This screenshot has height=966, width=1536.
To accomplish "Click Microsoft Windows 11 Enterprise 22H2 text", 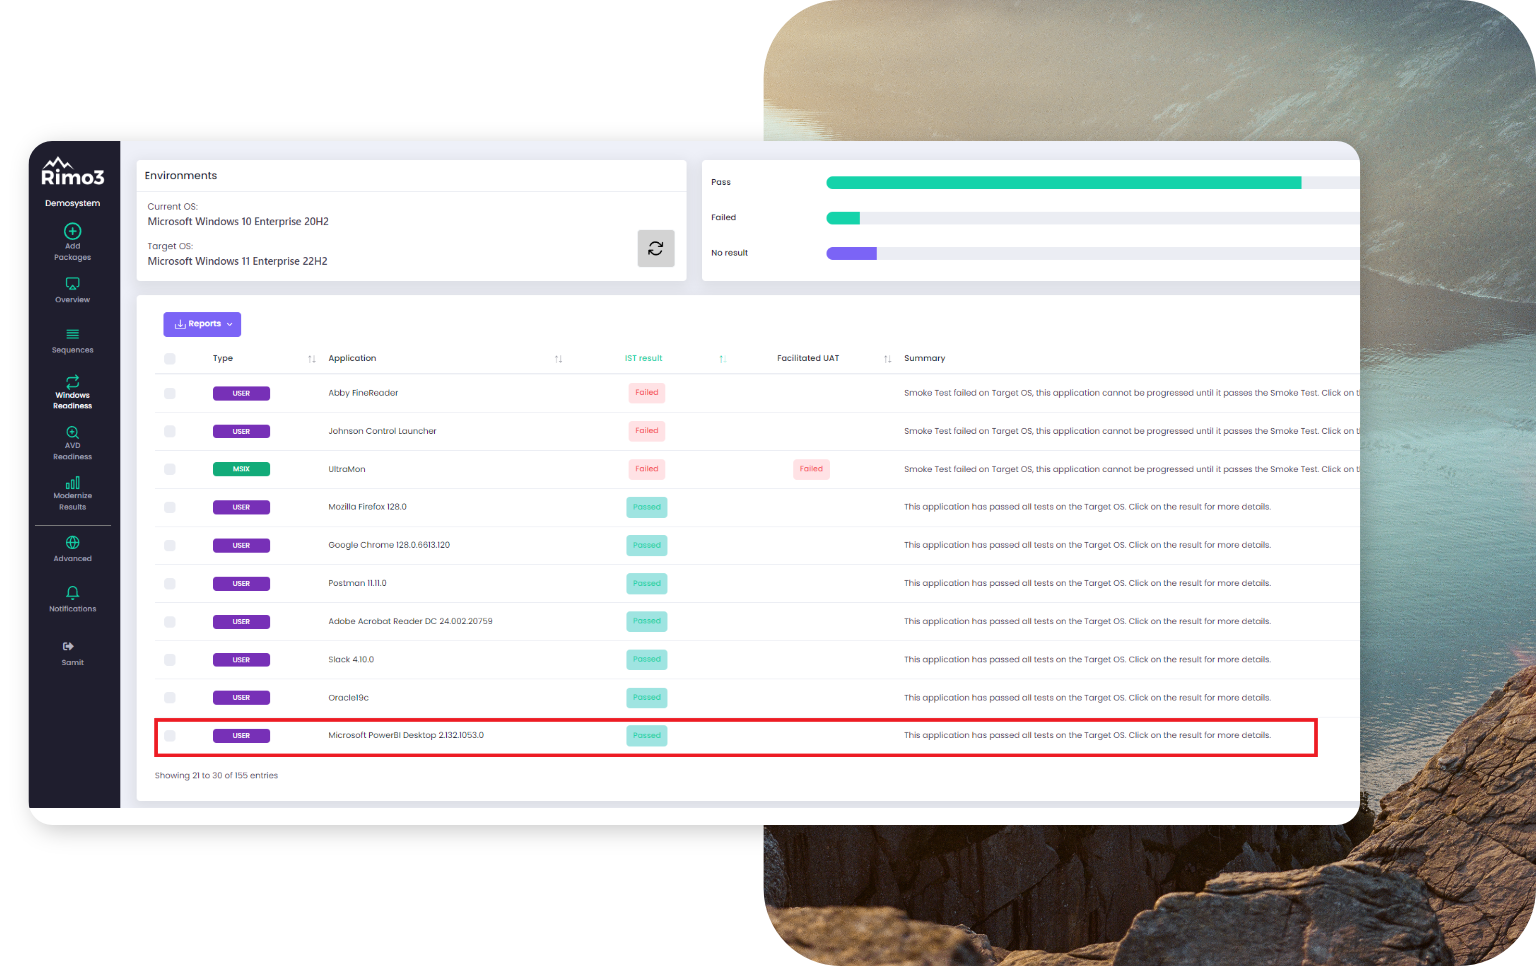I will point(238,261).
